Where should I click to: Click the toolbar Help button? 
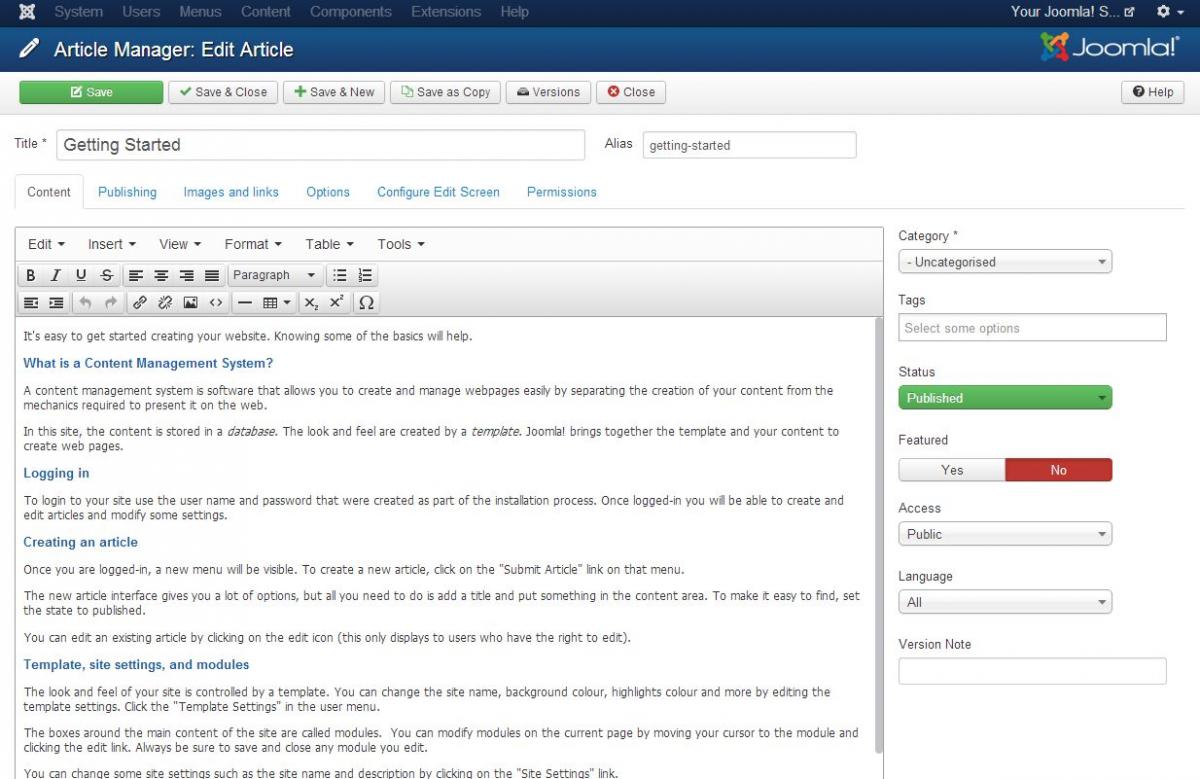pos(1152,92)
